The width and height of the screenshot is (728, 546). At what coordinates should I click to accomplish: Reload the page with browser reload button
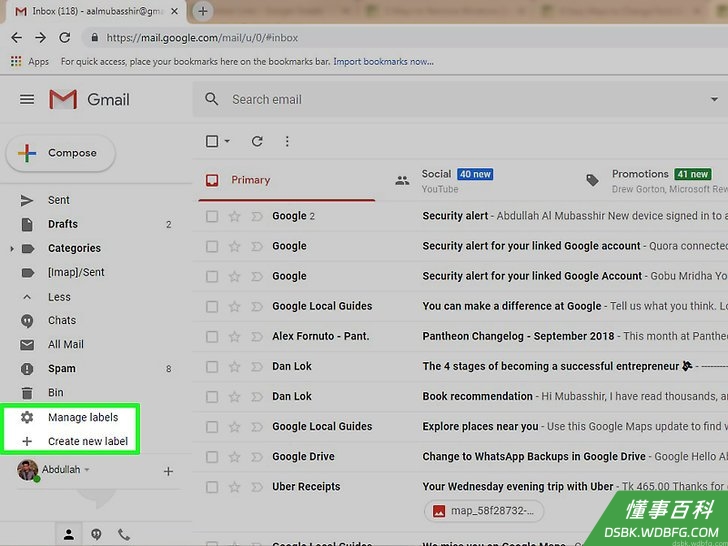(x=65, y=38)
